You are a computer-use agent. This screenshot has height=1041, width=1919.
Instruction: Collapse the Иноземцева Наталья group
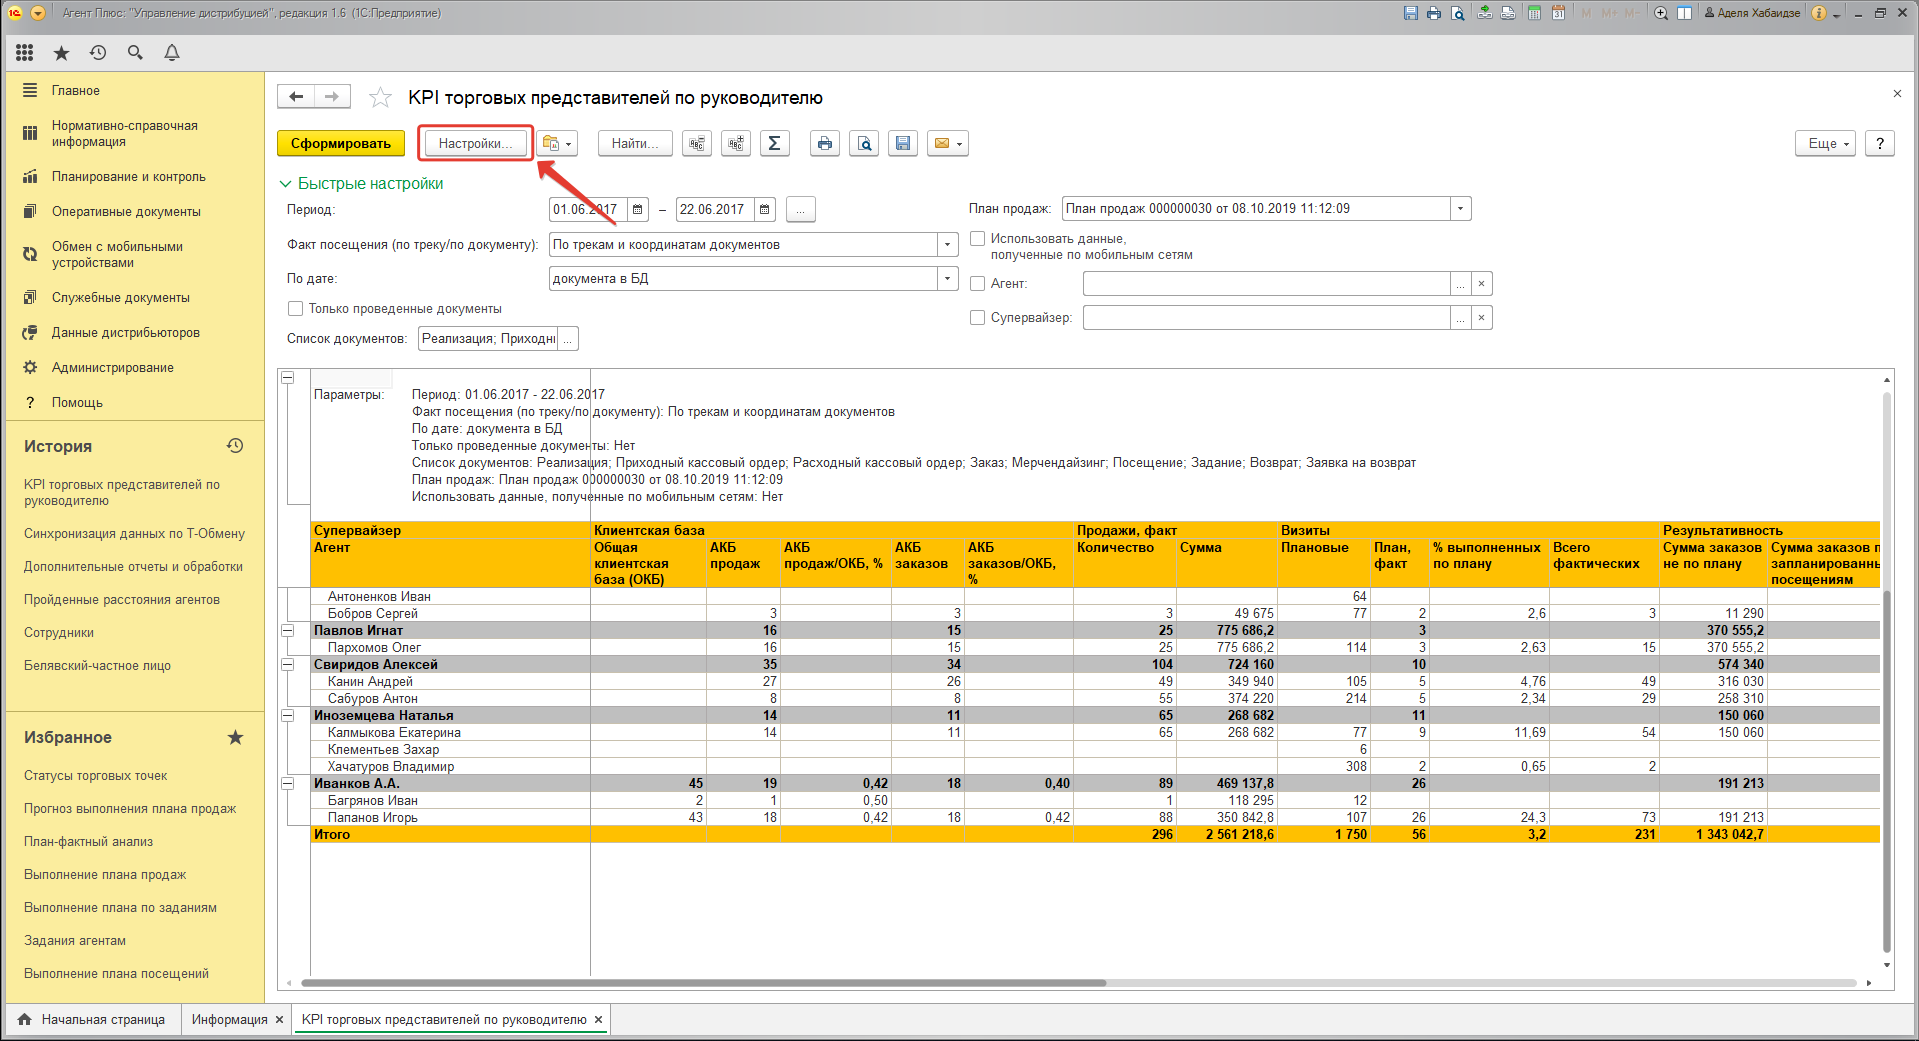click(287, 716)
